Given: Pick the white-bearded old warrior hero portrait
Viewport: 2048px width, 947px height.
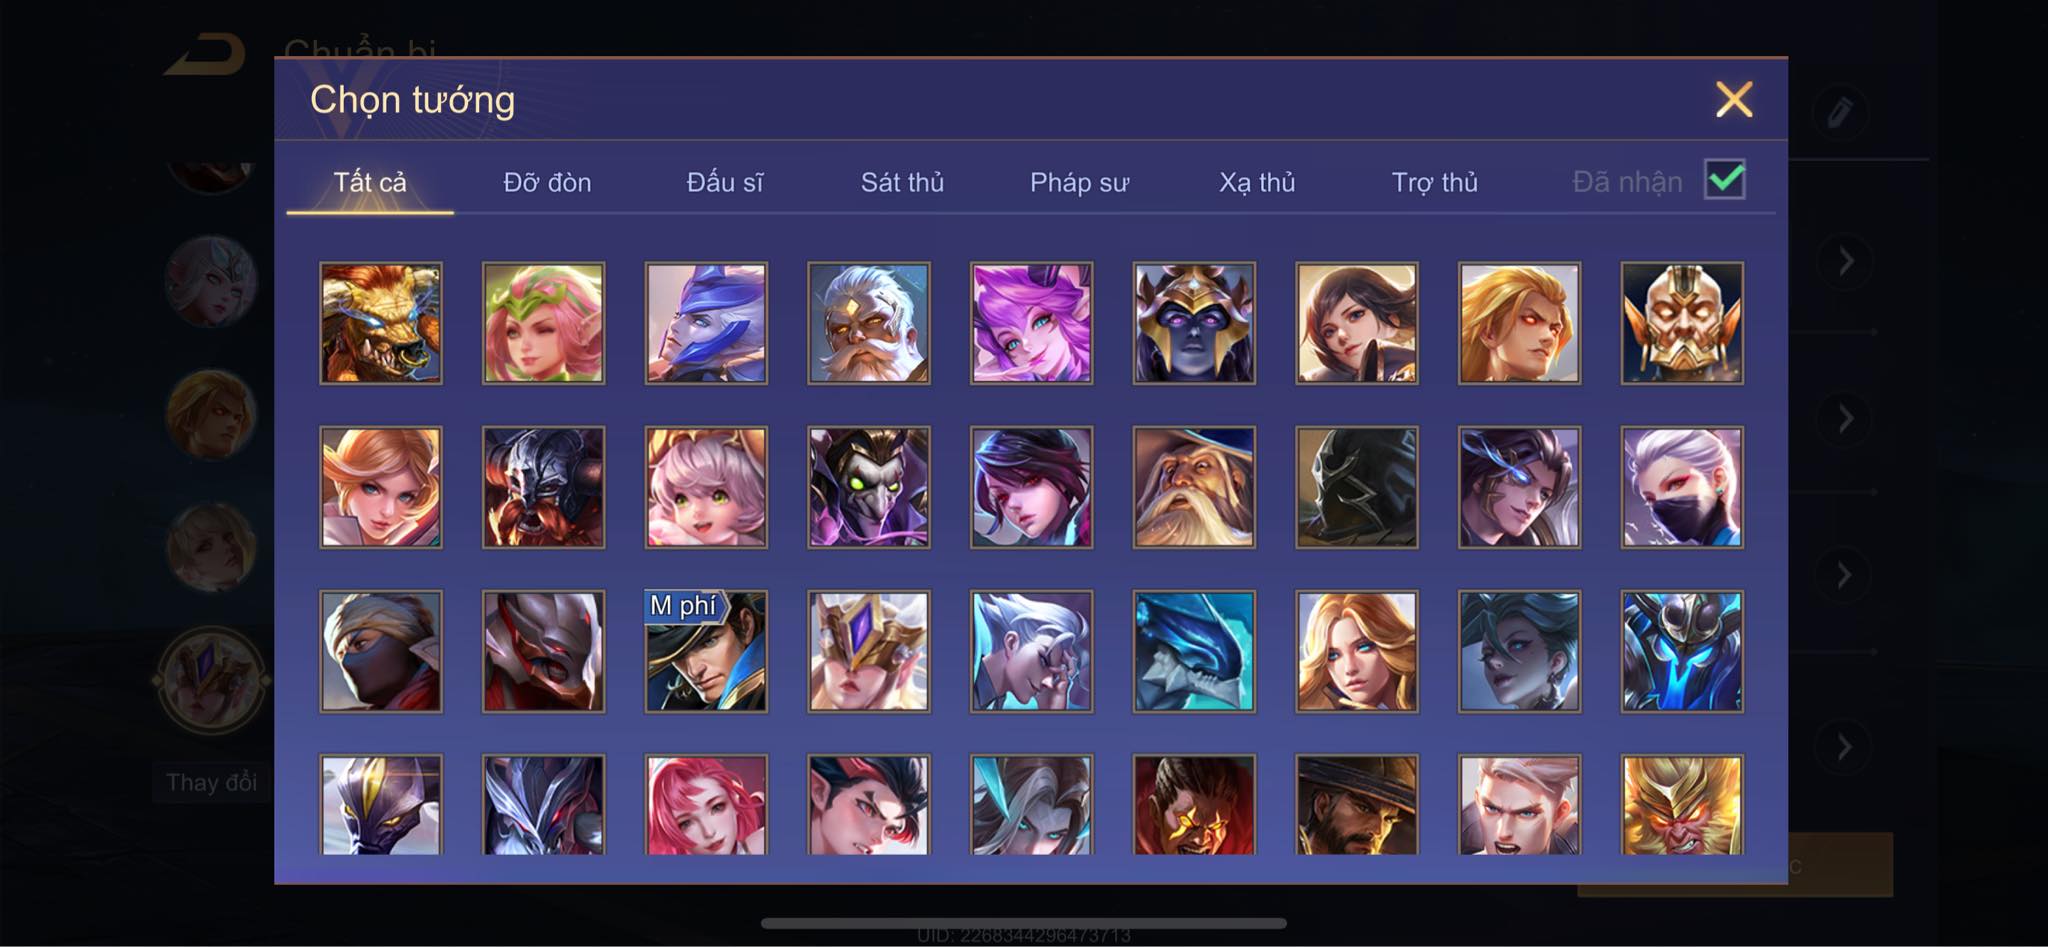Looking at the screenshot, I should point(869,323).
